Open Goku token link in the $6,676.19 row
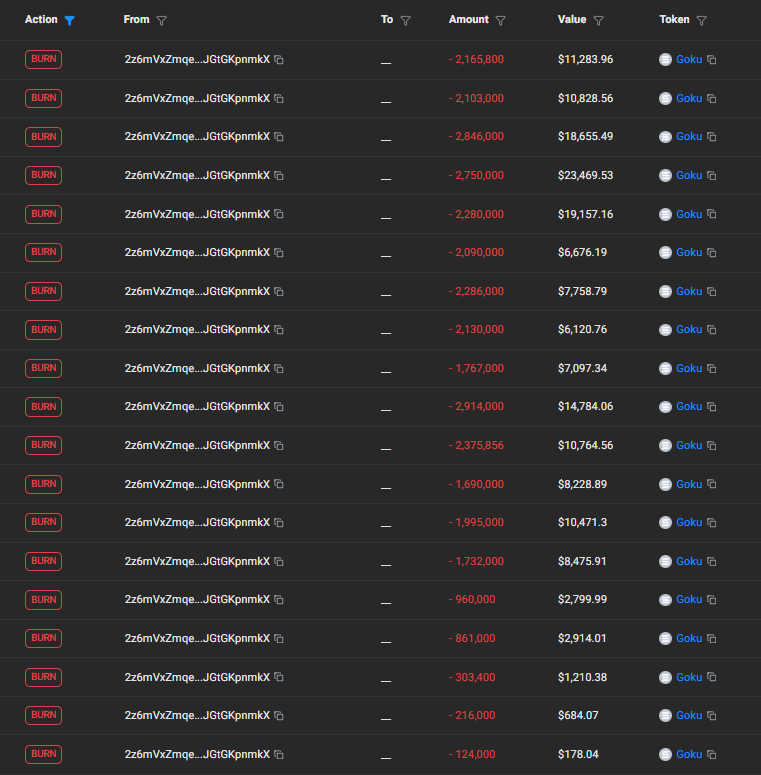Screen dimensions: 761x775 tap(689, 253)
